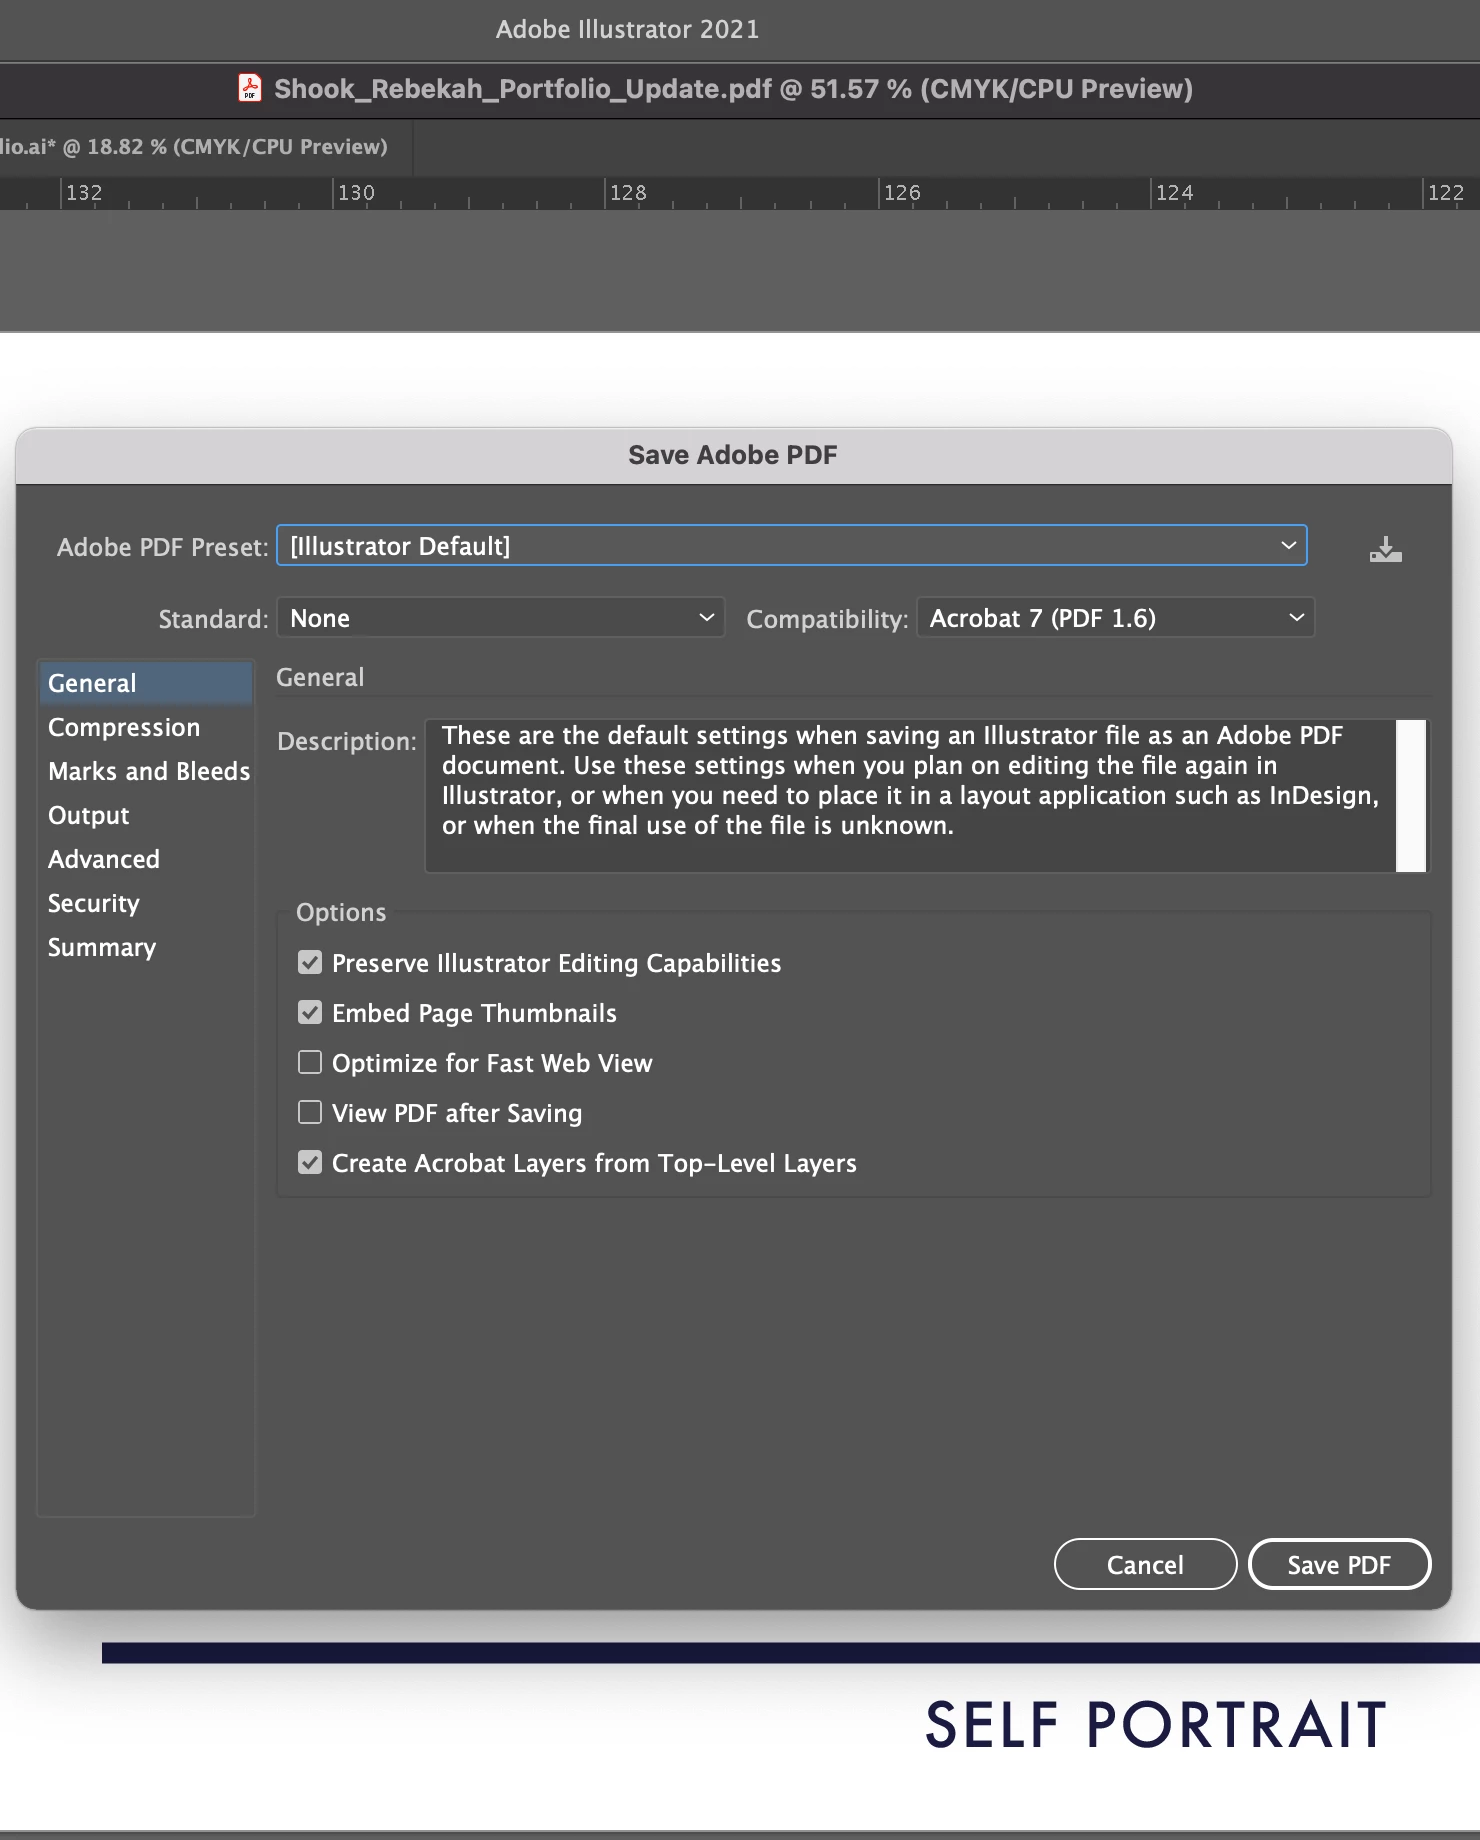Select the General section
This screenshot has width=1480, height=1840.
click(146, 683)
